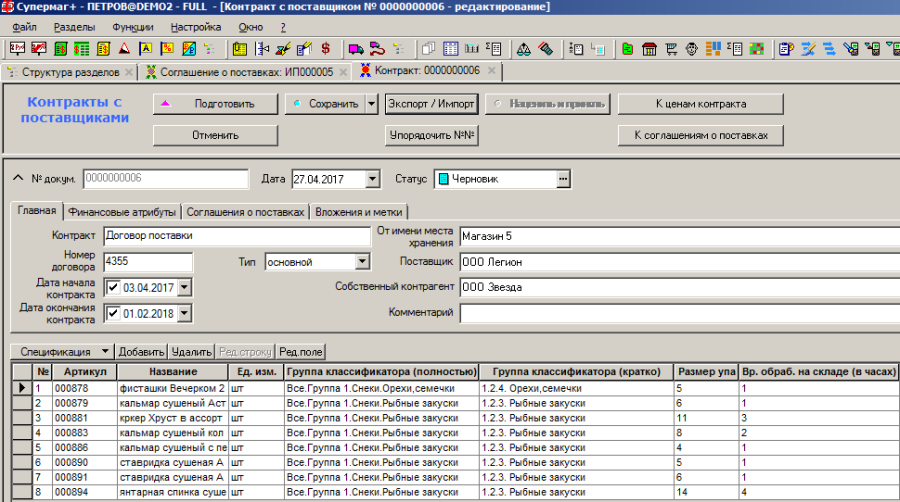Click the yellow dollar scroll icon
Screen dimensions: 900x502
(103, 49)
